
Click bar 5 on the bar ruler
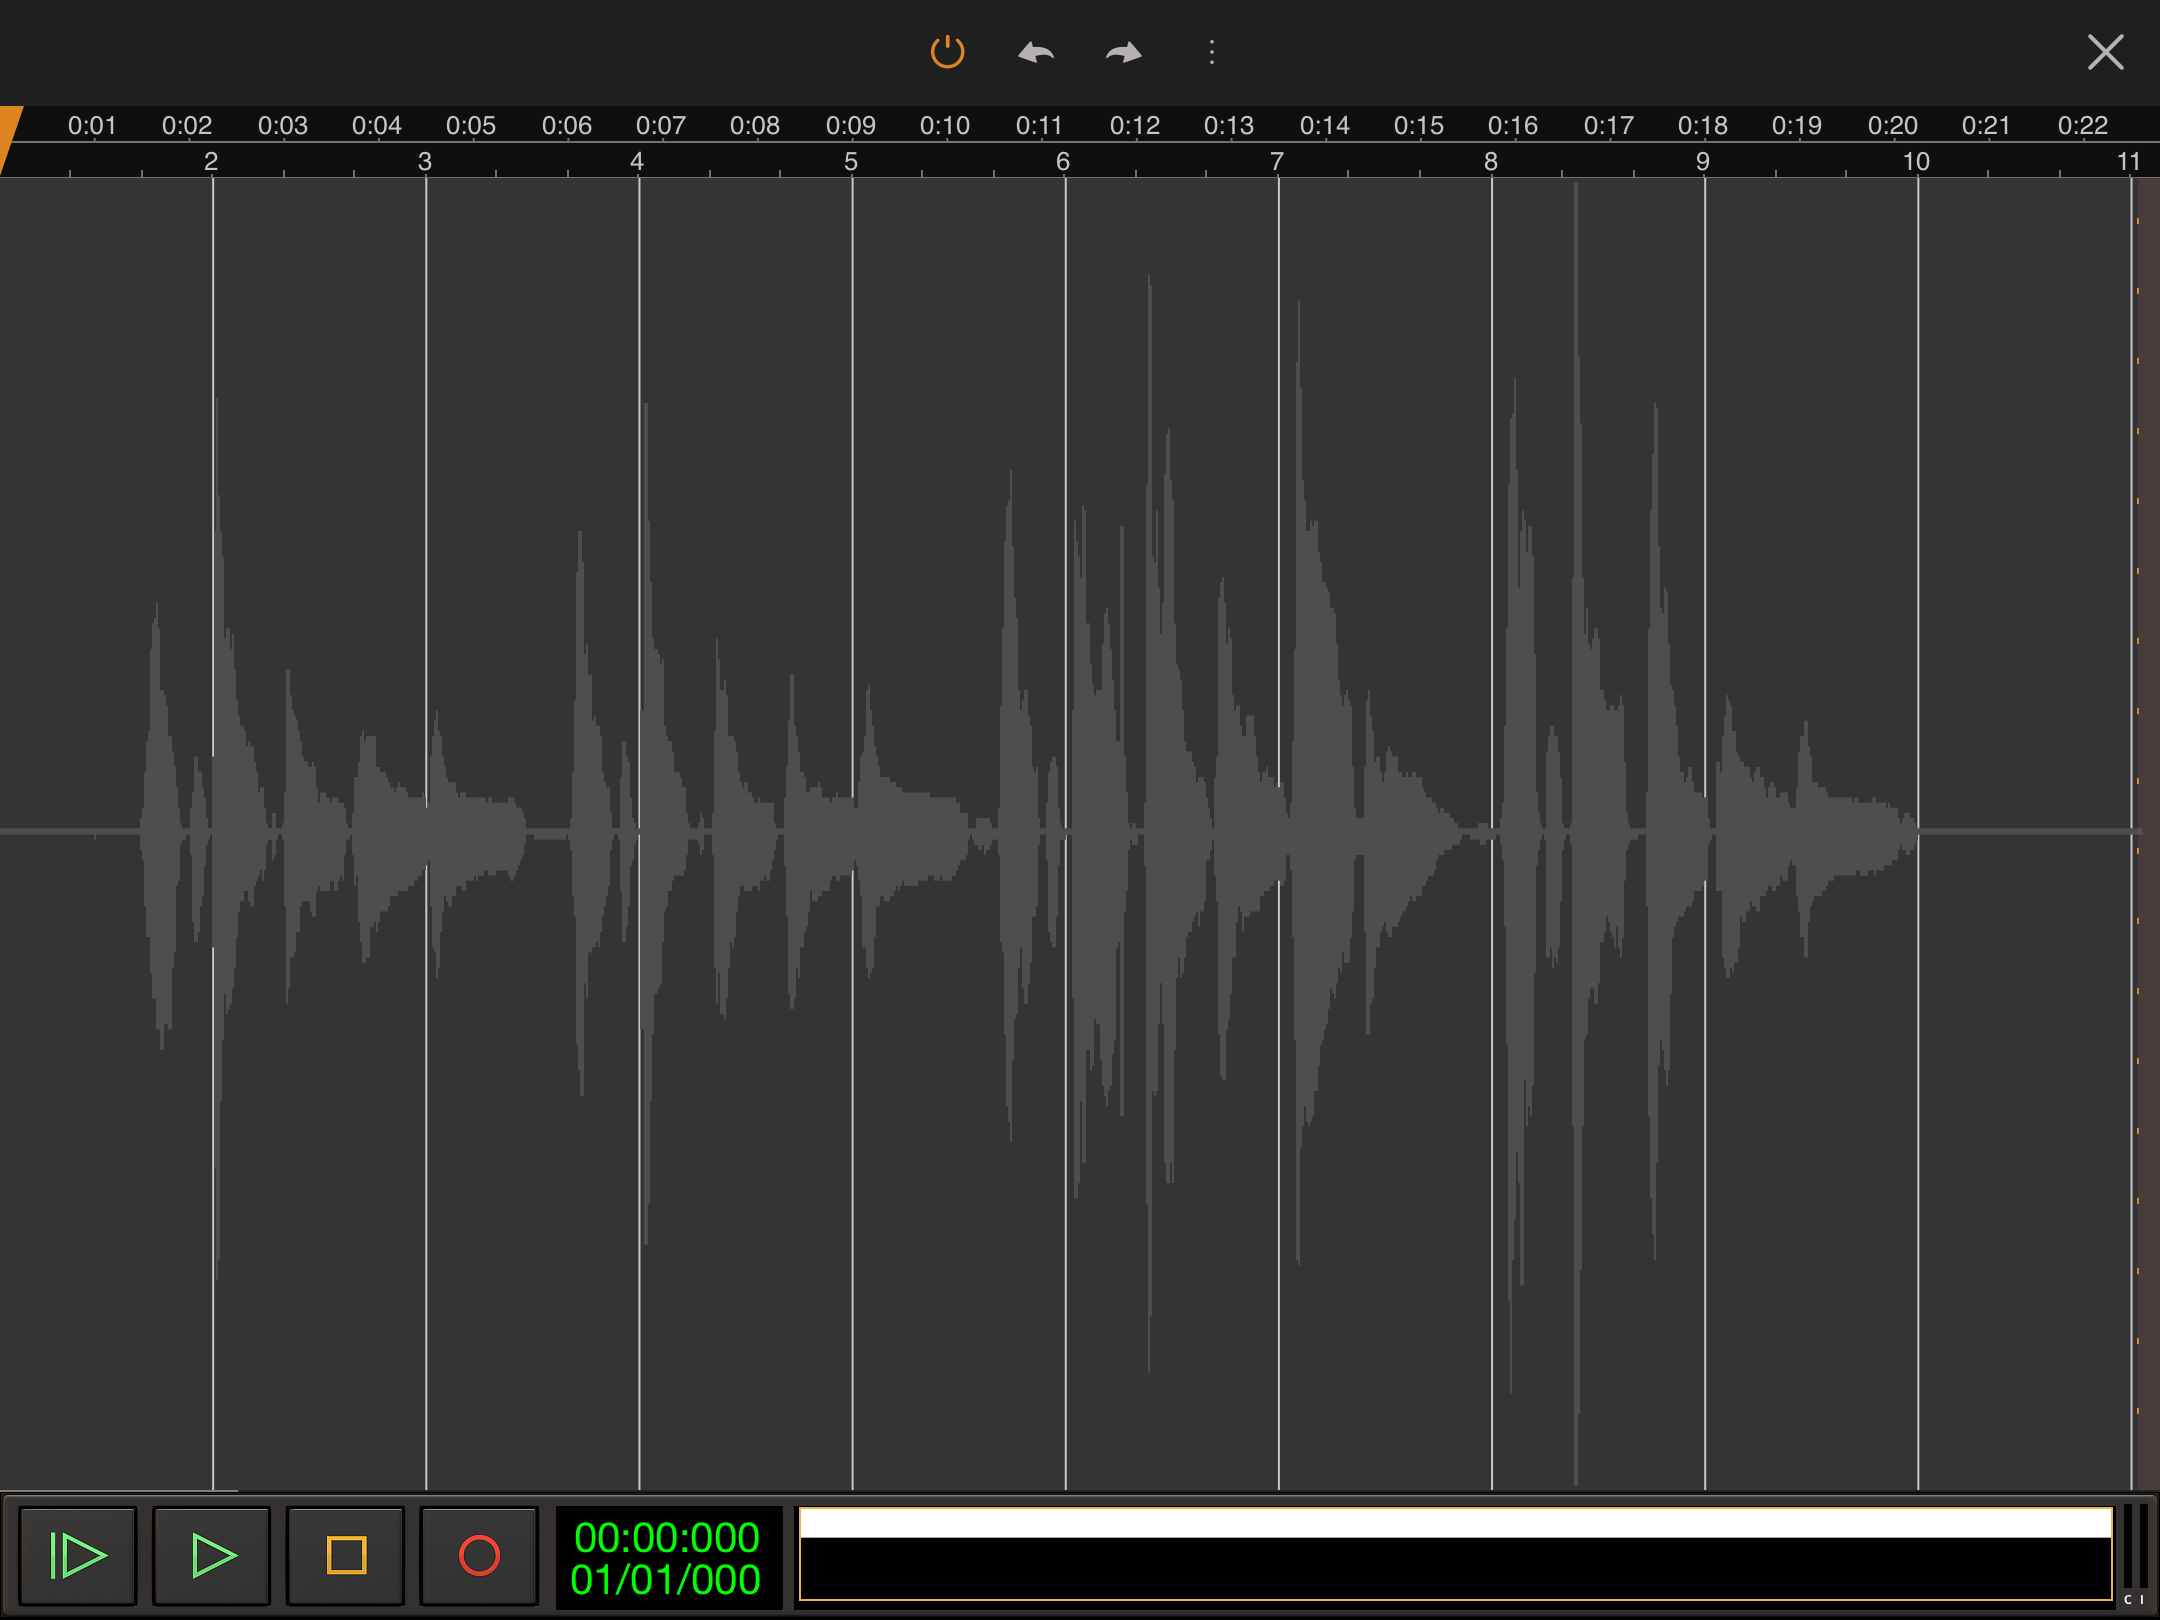(851, 161)
